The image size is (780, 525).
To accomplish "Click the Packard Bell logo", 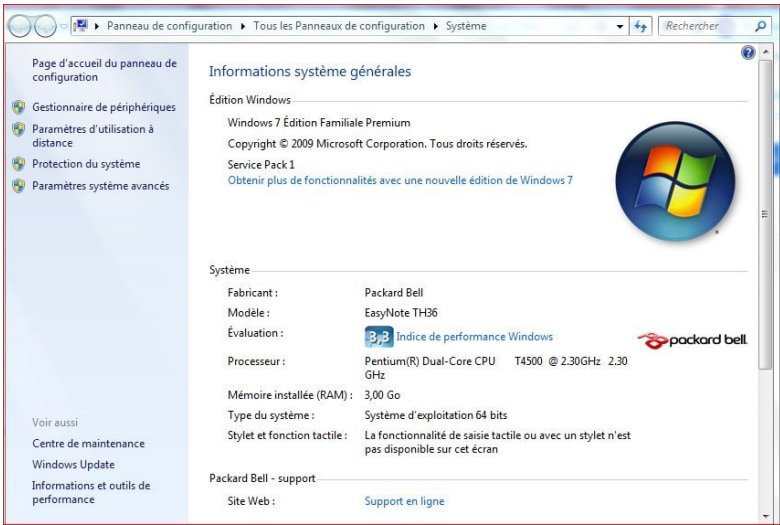I will click(692, 340).
